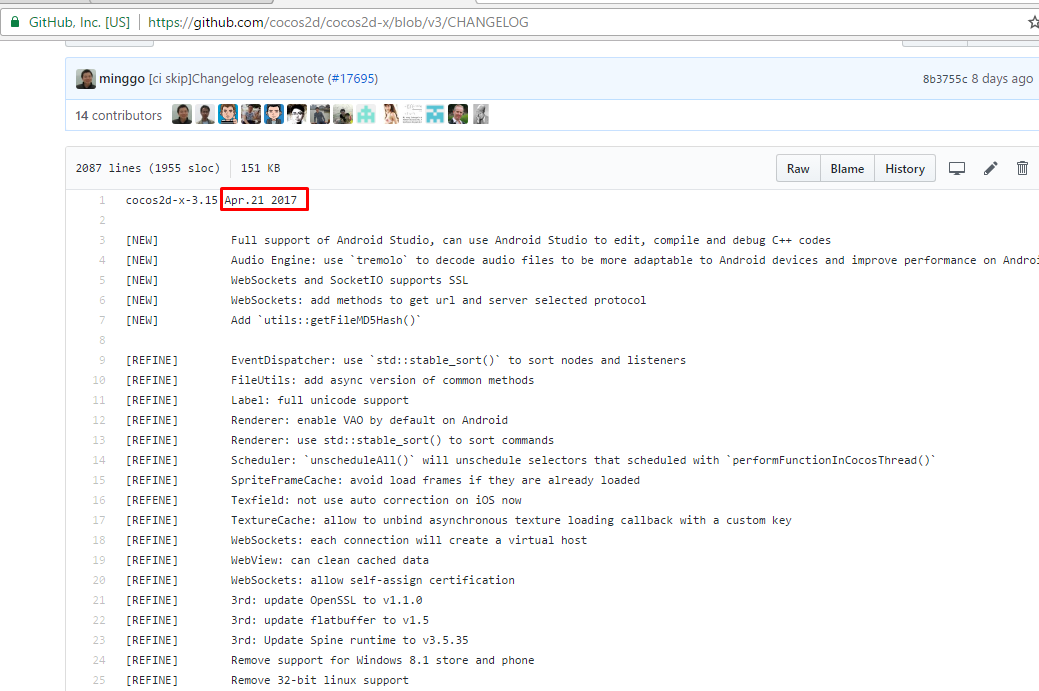Show the file's commit History
This screenshot has height=691, width=1039.
[904, 168]
